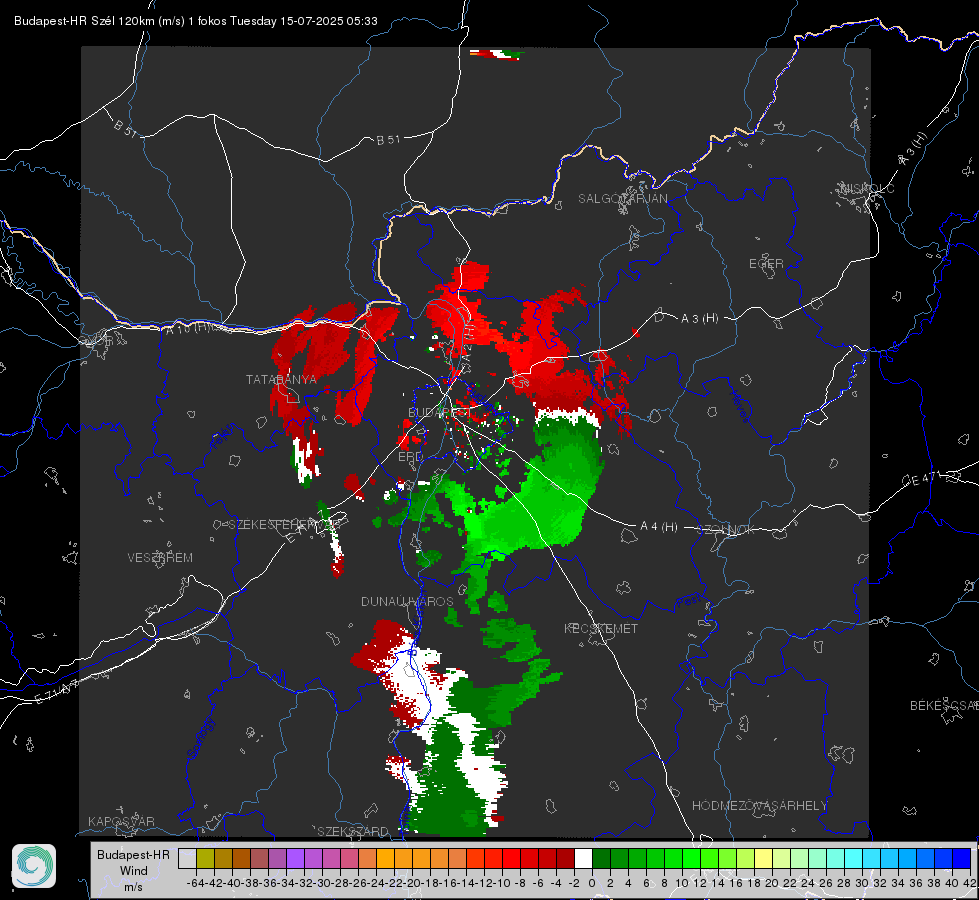Click the 'Budapest-HR Wind m/s' legend label

134,870
